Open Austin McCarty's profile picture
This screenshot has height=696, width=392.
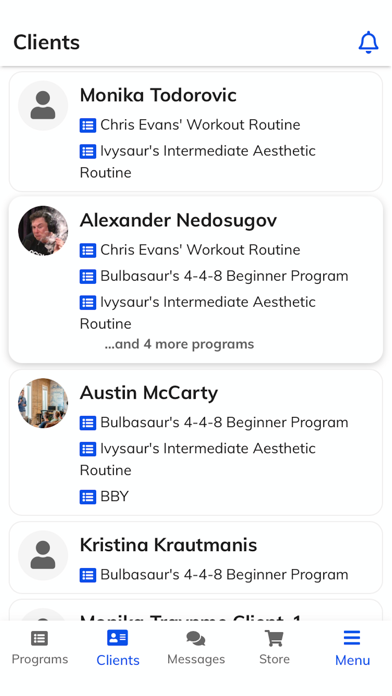point(43,403)
